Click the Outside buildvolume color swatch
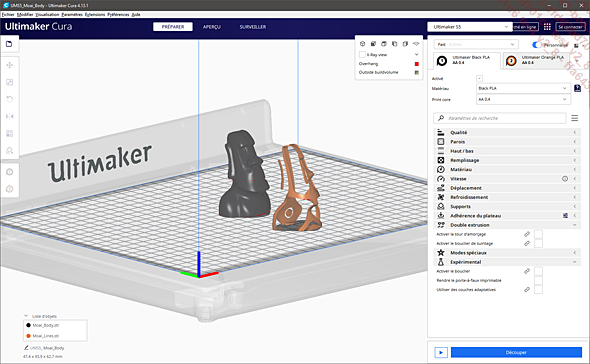The height and width of the screenshot is (364, 590). (417, 73)
